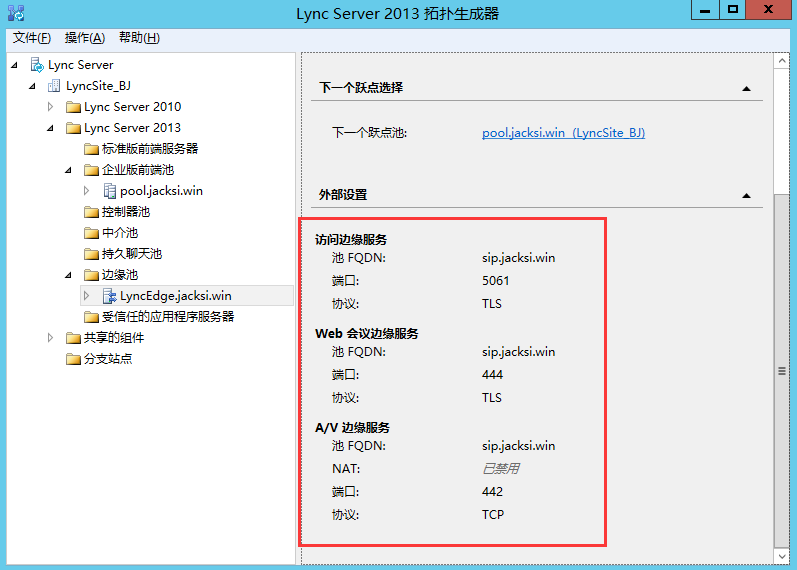Click the 持久聊天池 folder icon
Viewport: 797px width, 570px height.
point(91,254)
